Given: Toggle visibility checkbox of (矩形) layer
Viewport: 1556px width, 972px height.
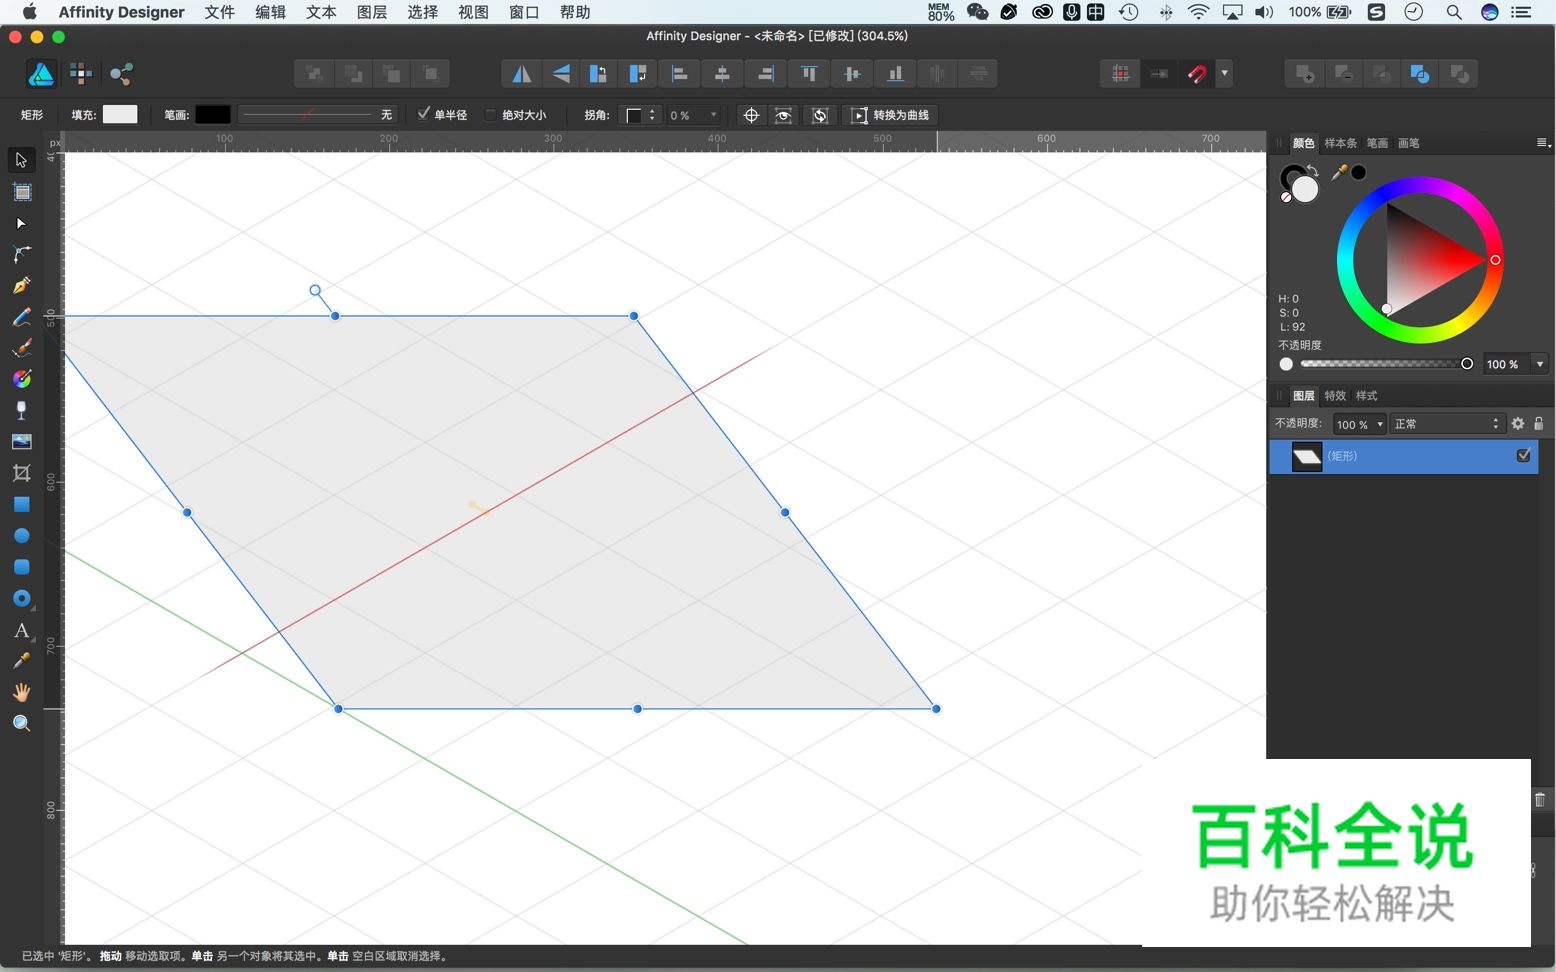Looking at the screenshot, I should (1523, 456).
